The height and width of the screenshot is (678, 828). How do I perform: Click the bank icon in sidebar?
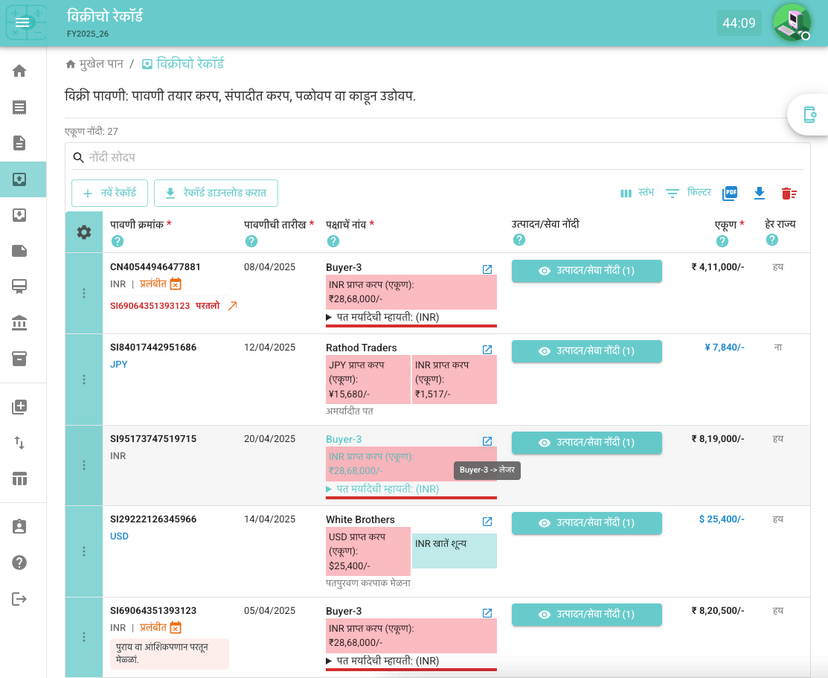click(19, 323)
